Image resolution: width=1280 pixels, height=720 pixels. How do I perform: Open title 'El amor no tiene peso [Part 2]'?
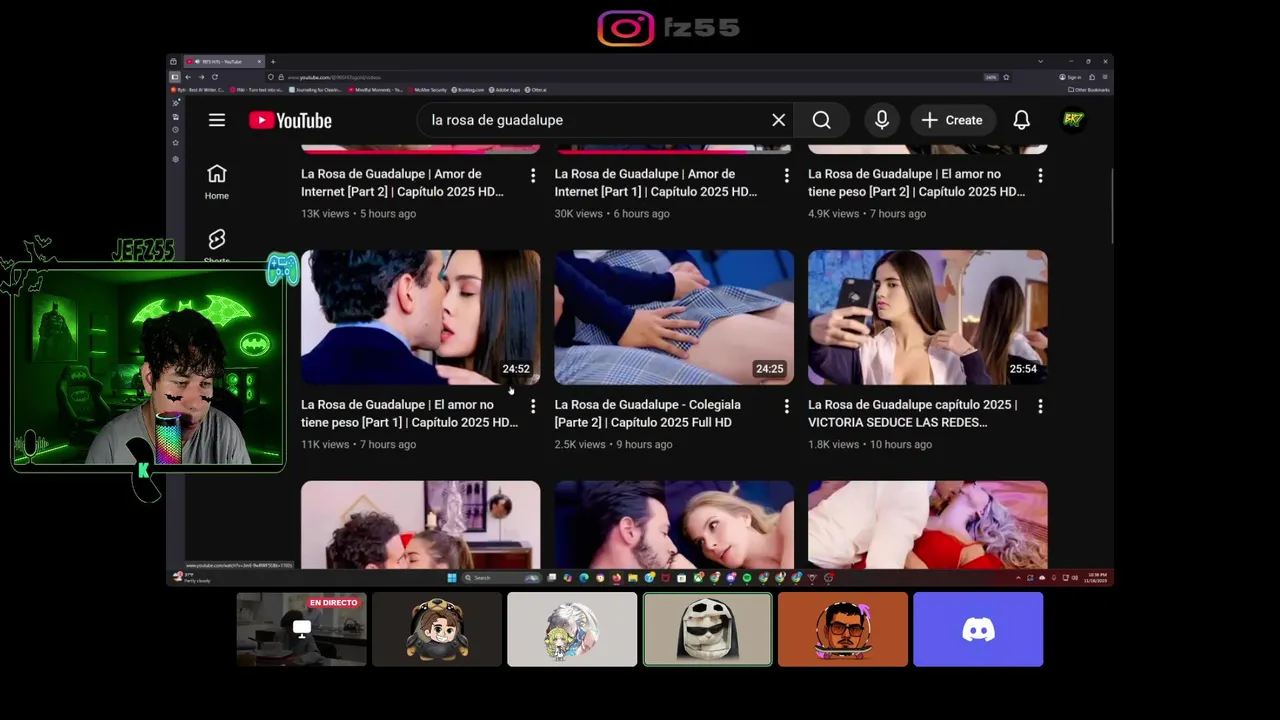click(x=916, y=183)
